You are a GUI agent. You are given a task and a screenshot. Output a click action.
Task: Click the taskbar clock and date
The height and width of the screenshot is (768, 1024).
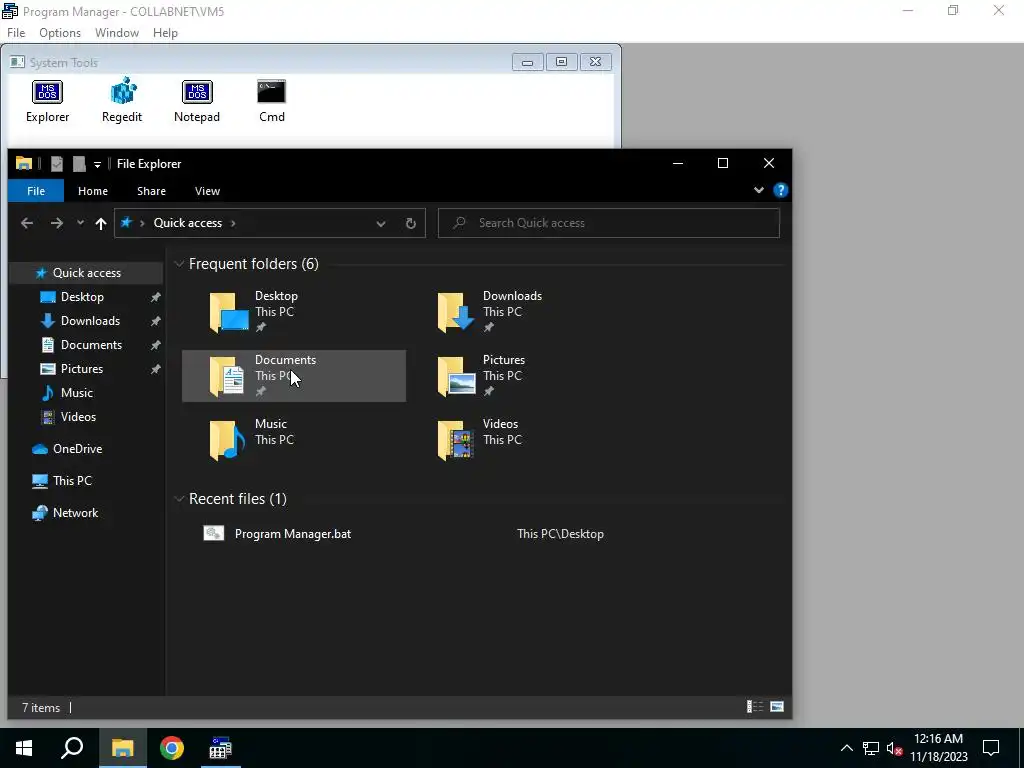938,748
